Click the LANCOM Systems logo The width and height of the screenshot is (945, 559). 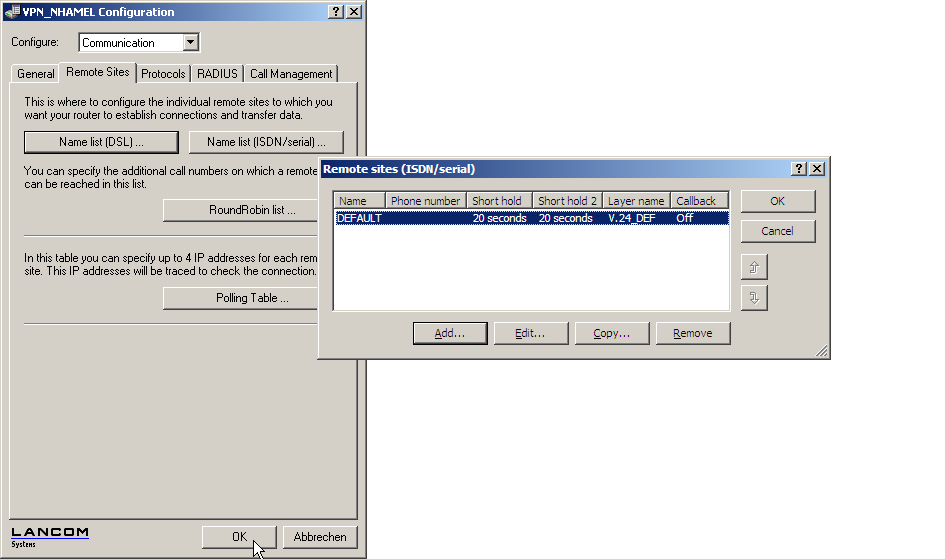50,536
